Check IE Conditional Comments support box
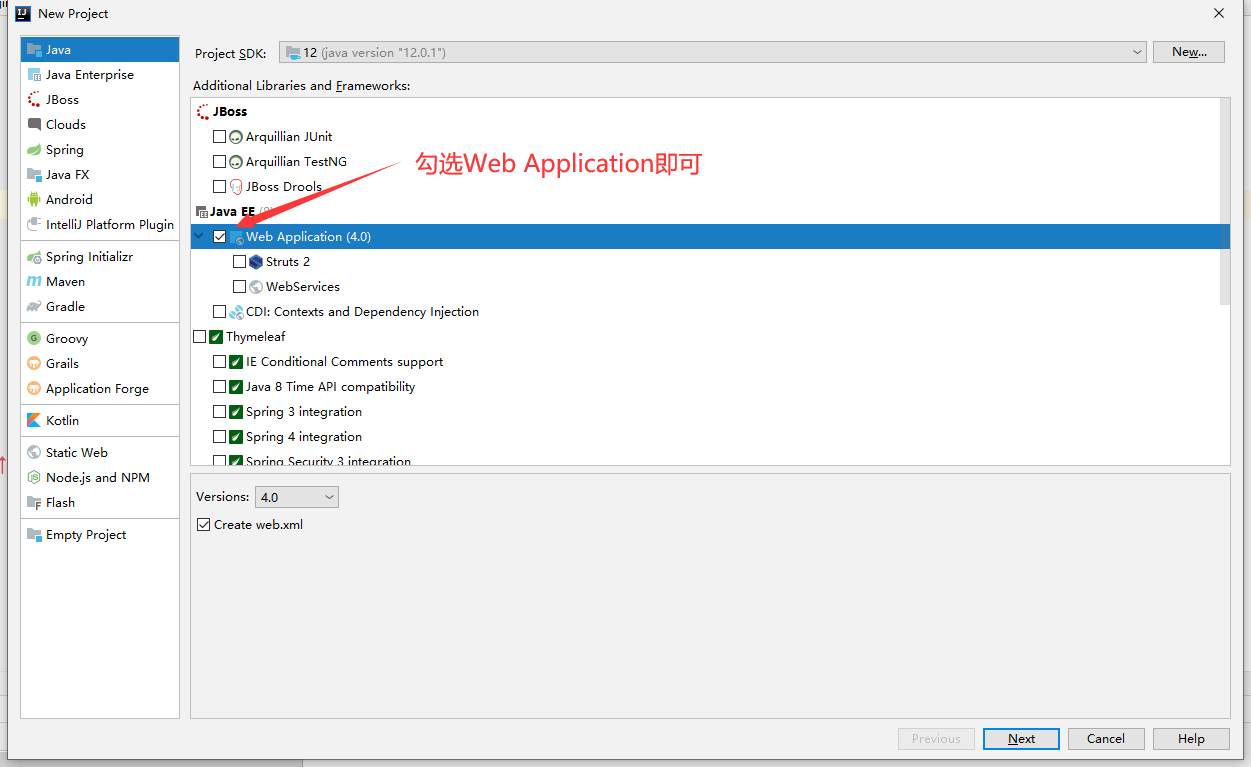1251x767 pixels. pos(219,362)
